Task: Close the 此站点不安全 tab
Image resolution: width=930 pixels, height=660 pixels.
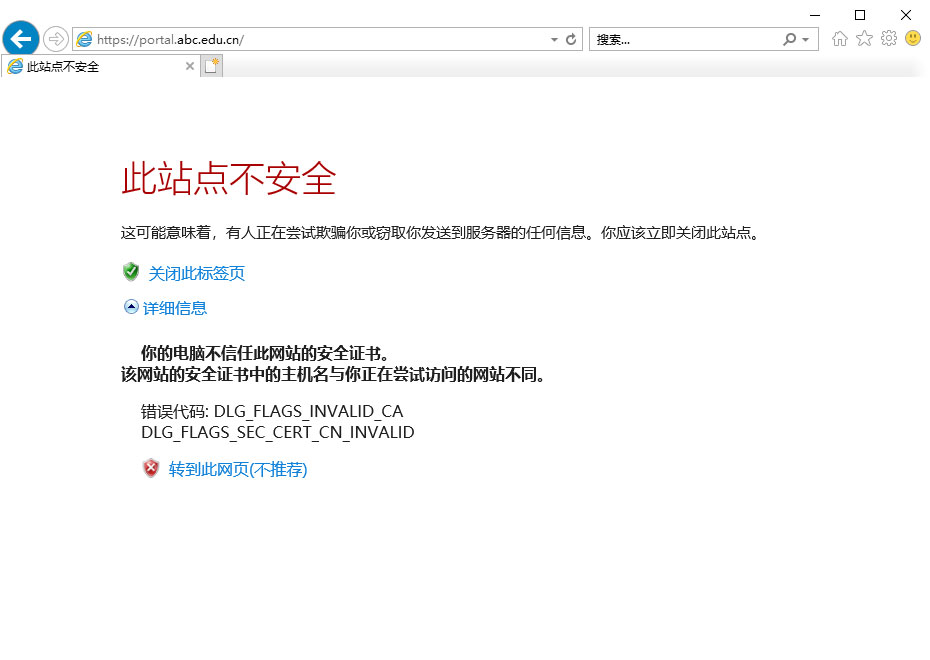Action: [x=190, y=66]
